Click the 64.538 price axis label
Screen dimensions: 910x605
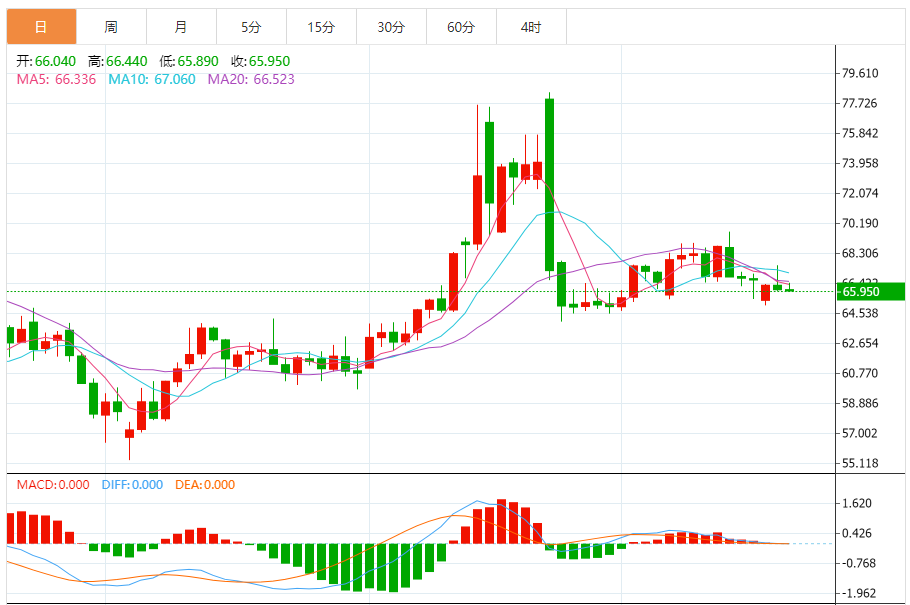coord(860,314)
